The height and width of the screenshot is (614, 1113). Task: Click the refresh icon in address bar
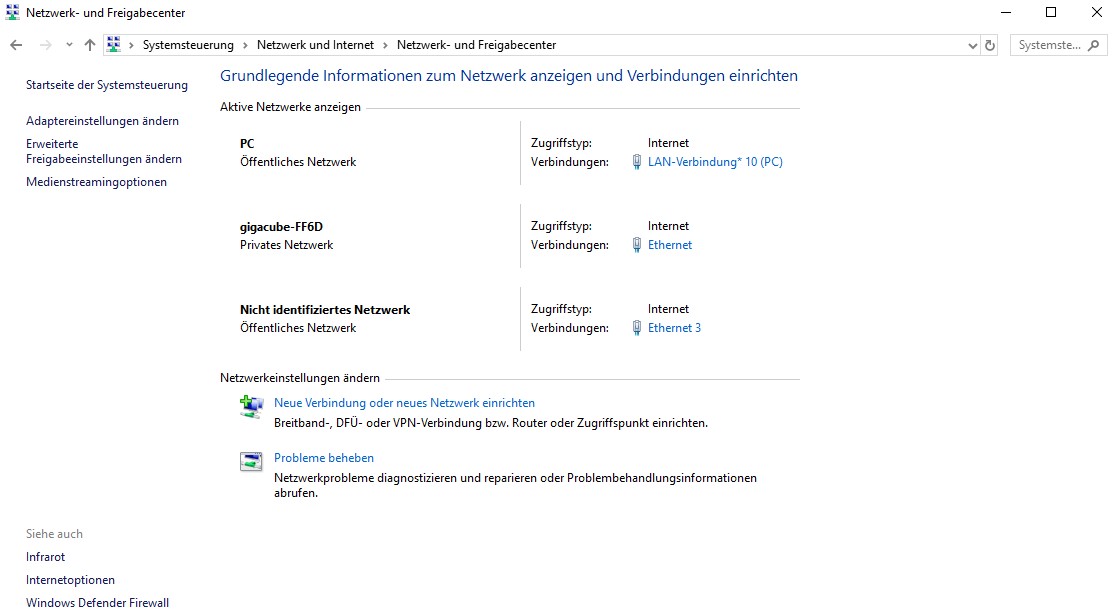click(990, 45)
